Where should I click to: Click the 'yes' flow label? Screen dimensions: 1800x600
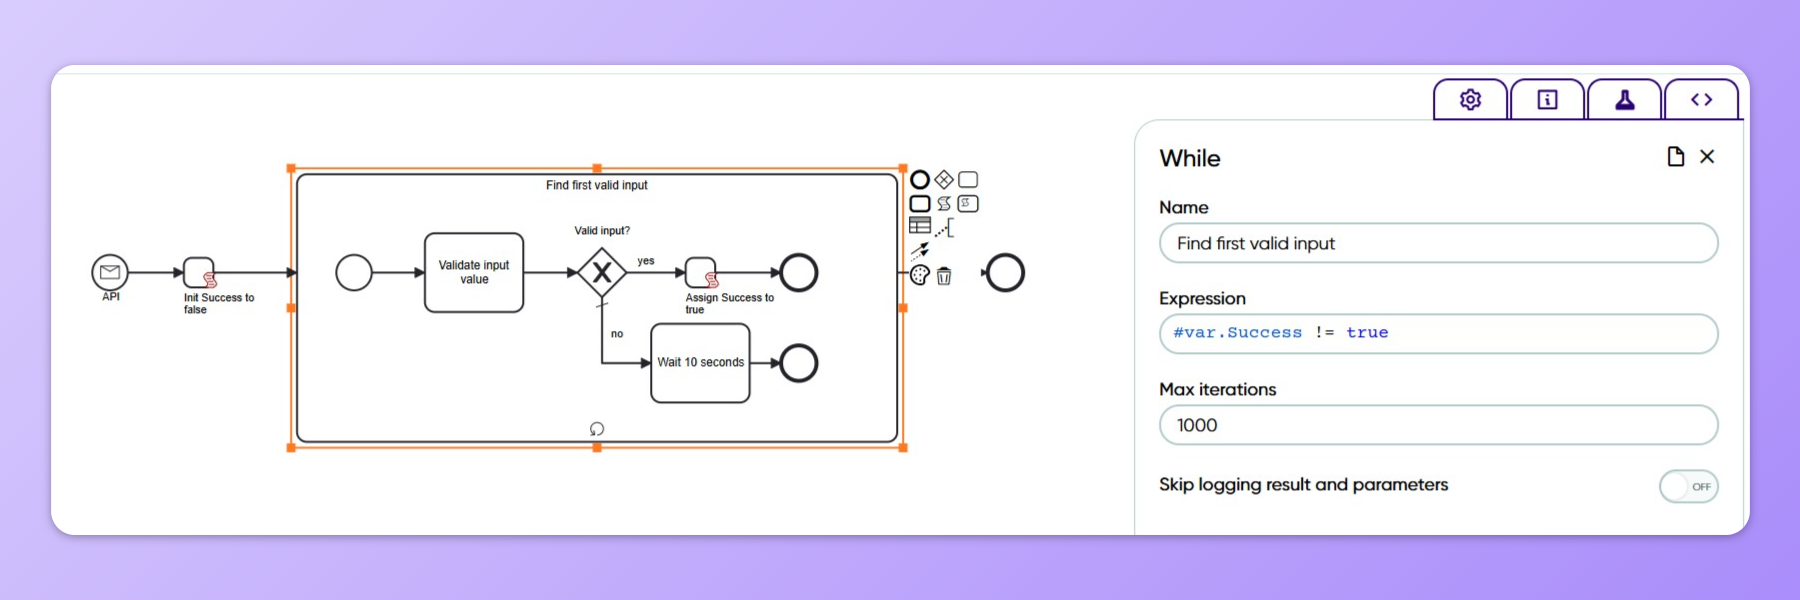[646, 261]
